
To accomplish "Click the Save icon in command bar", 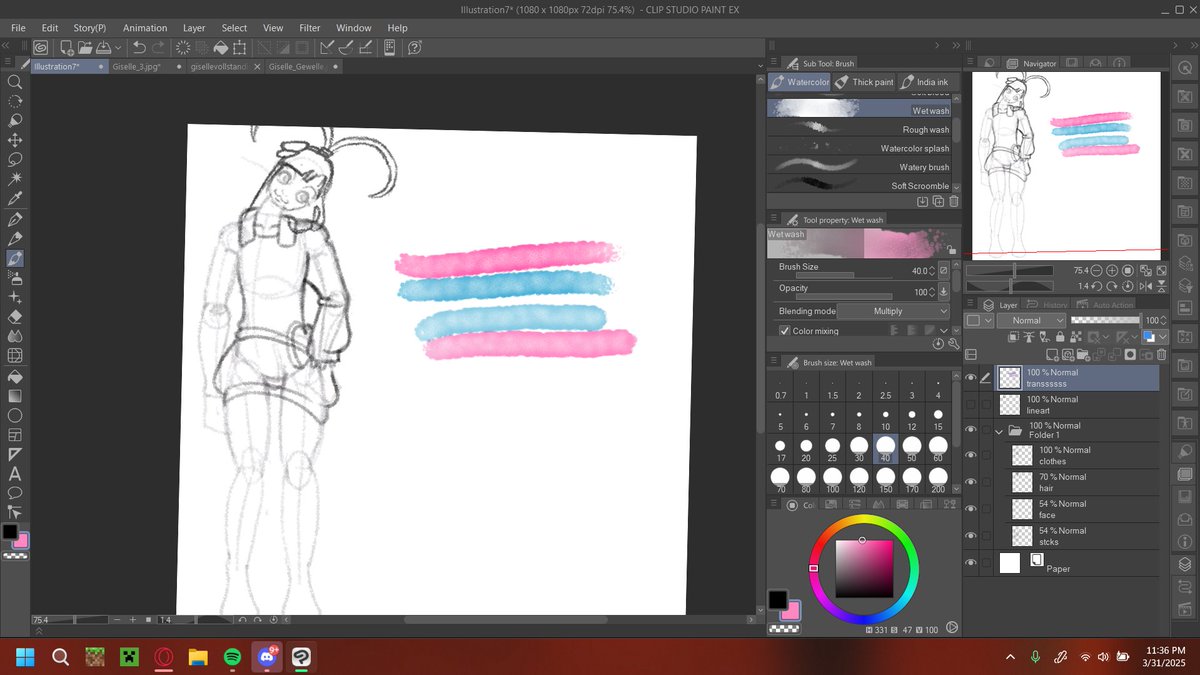I will point(105,47).
